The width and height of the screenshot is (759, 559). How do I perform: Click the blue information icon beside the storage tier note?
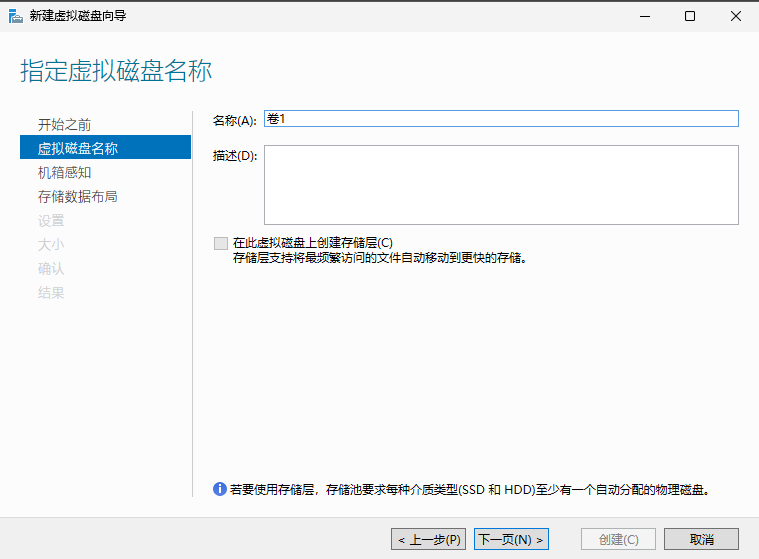[220, 489]
